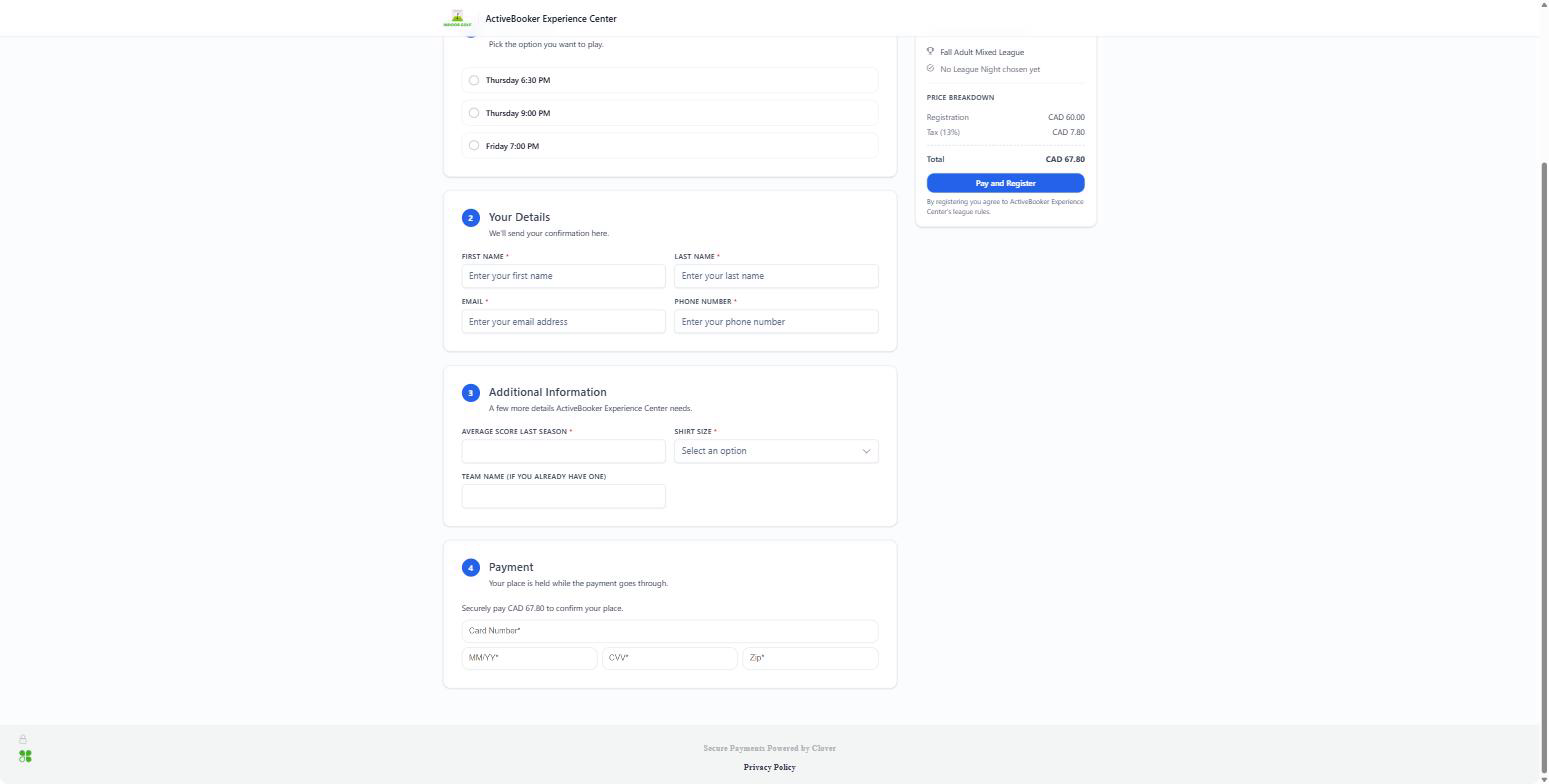
Task: Click the Zip code field
Action: (810, 658)
